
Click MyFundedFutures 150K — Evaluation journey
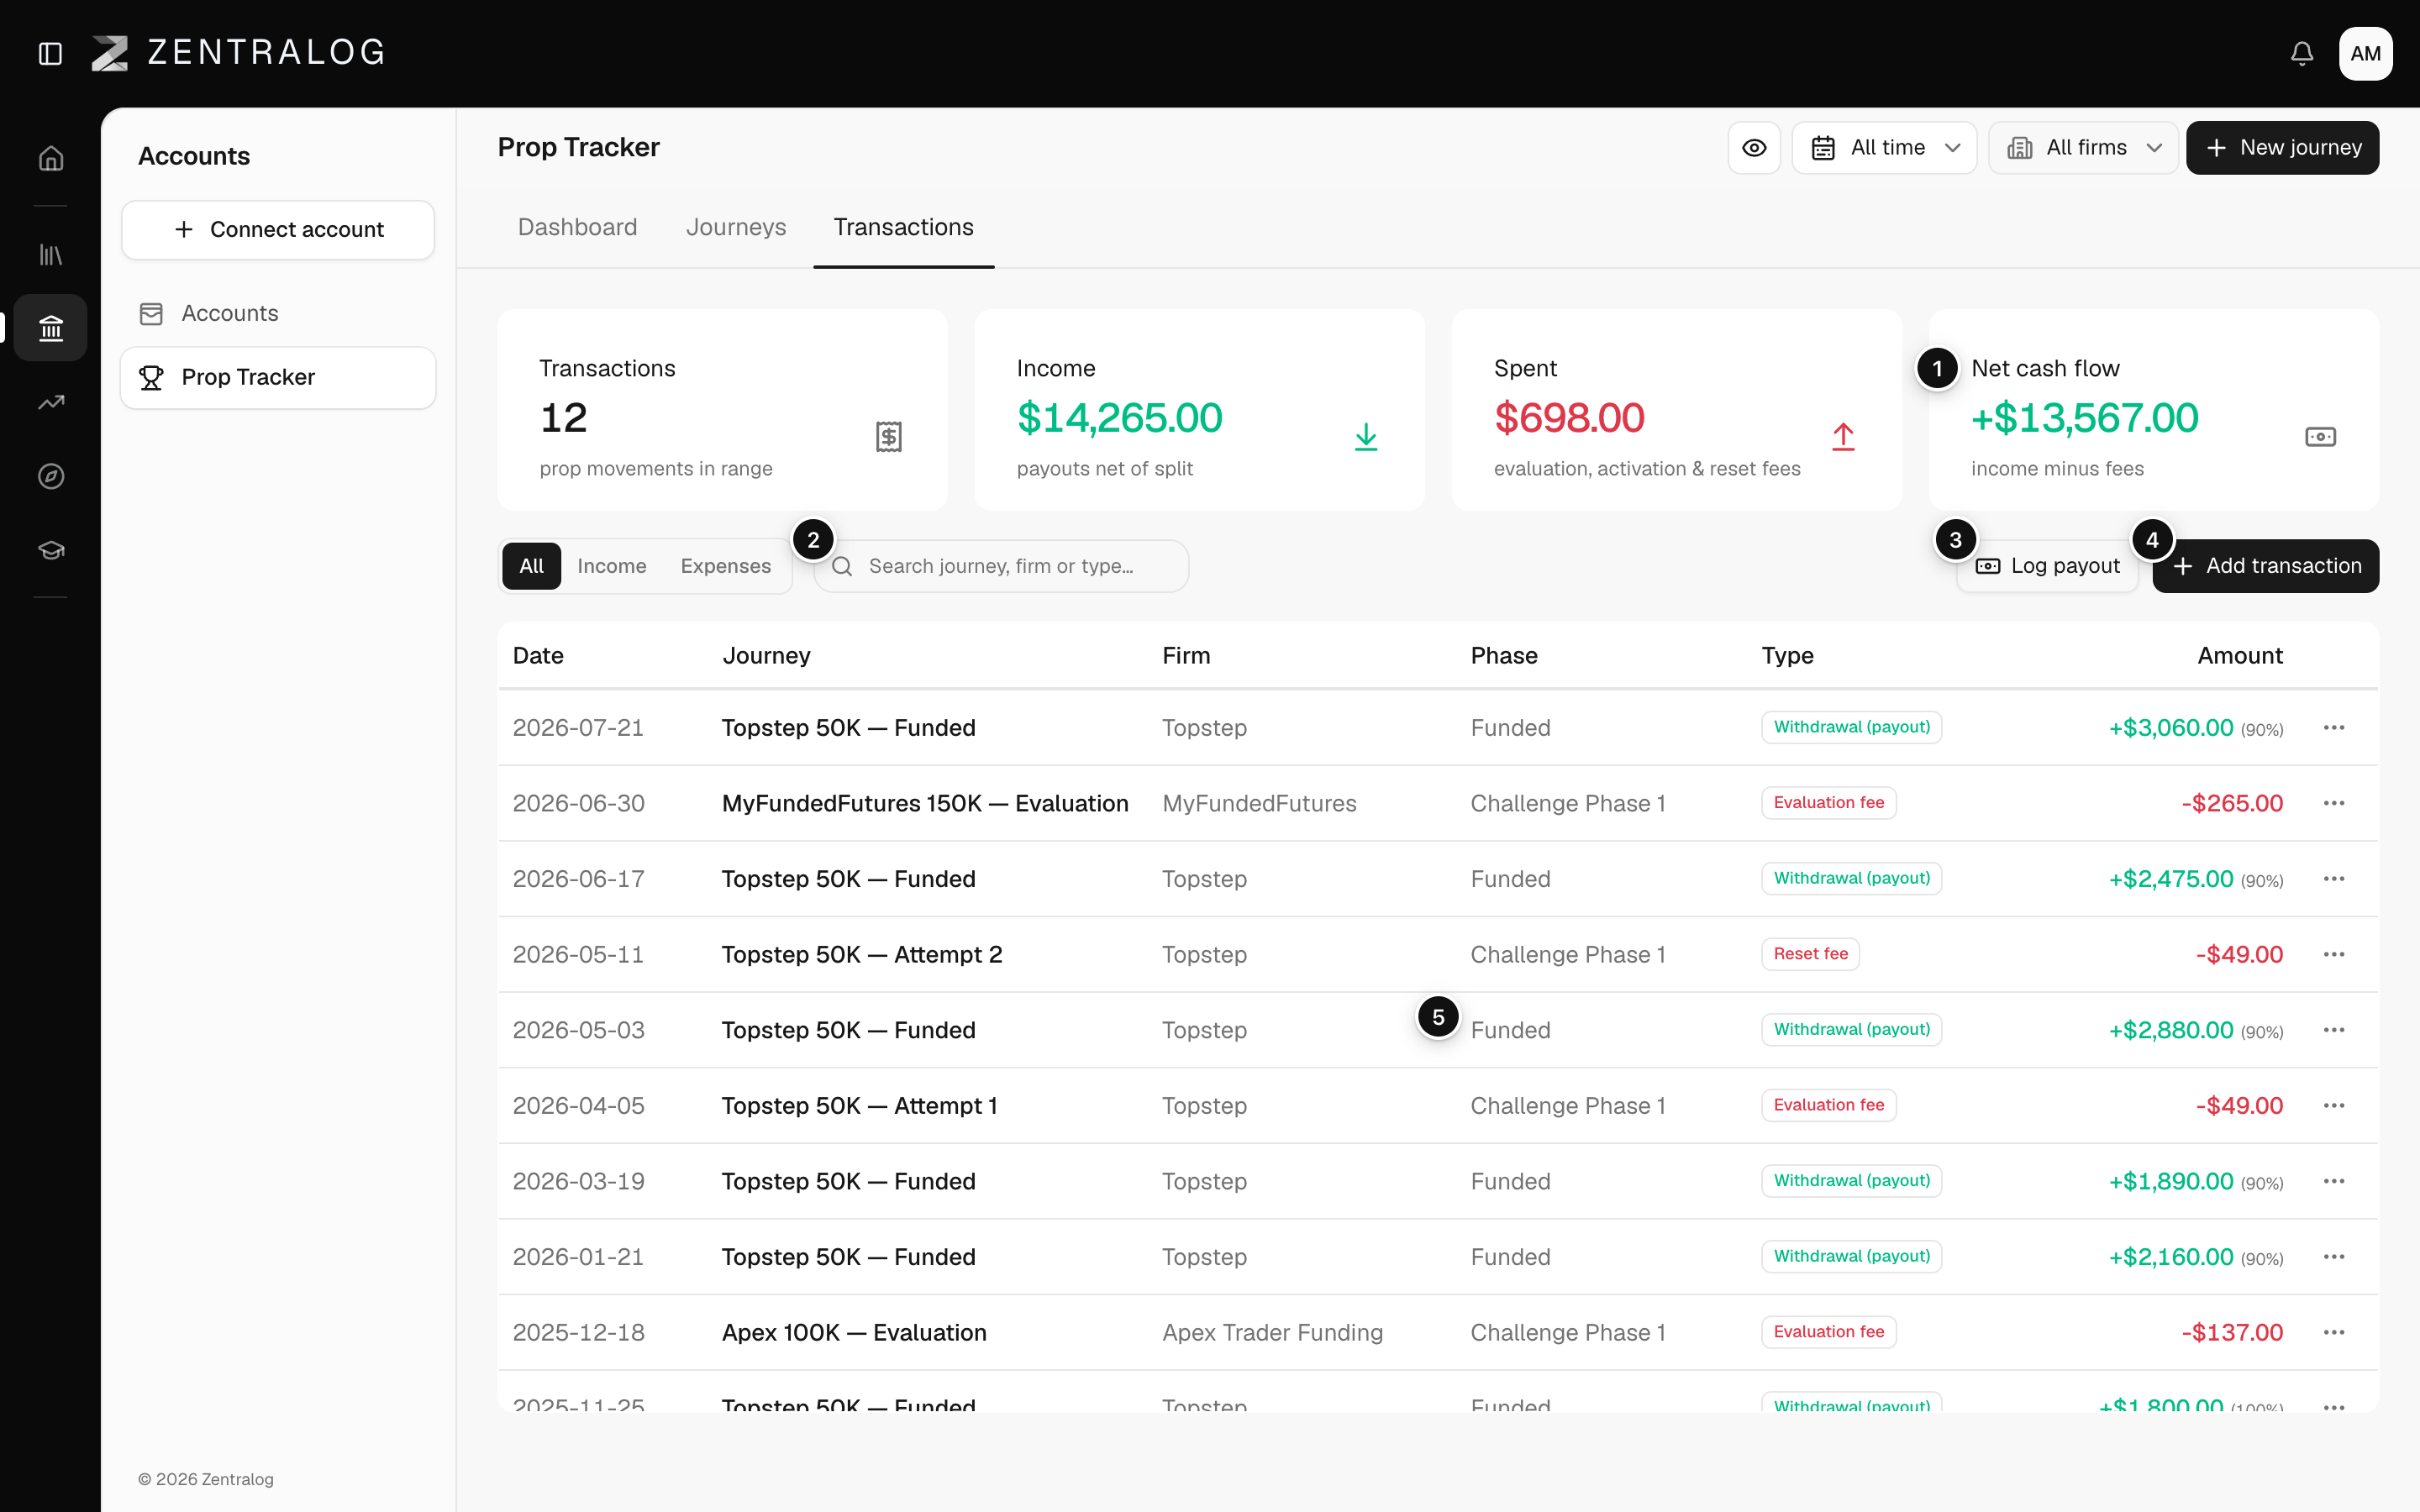pyautogui.click(x=925, y=803)
